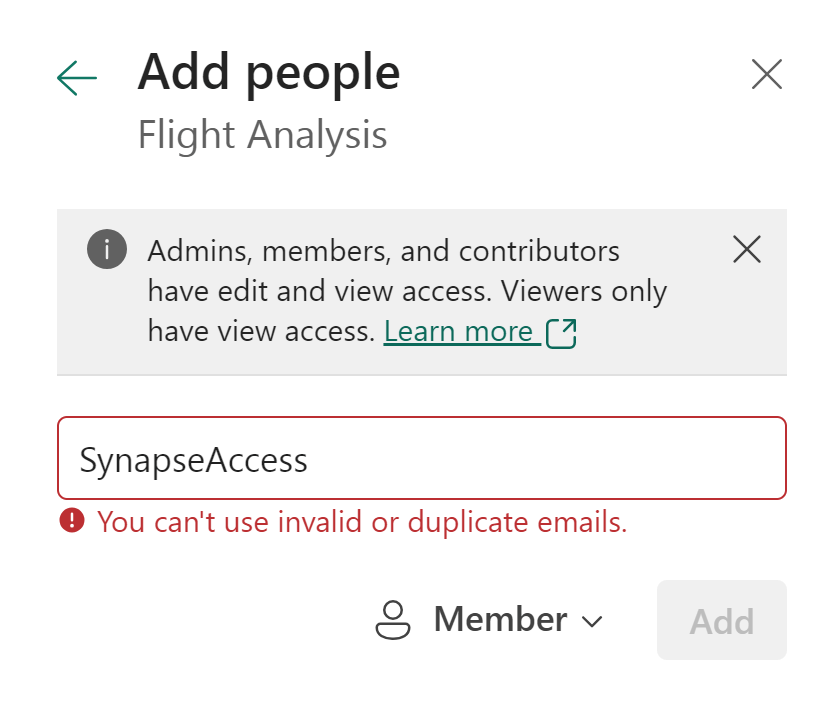Click the Flight Analysis workspace subtitle

262,135
